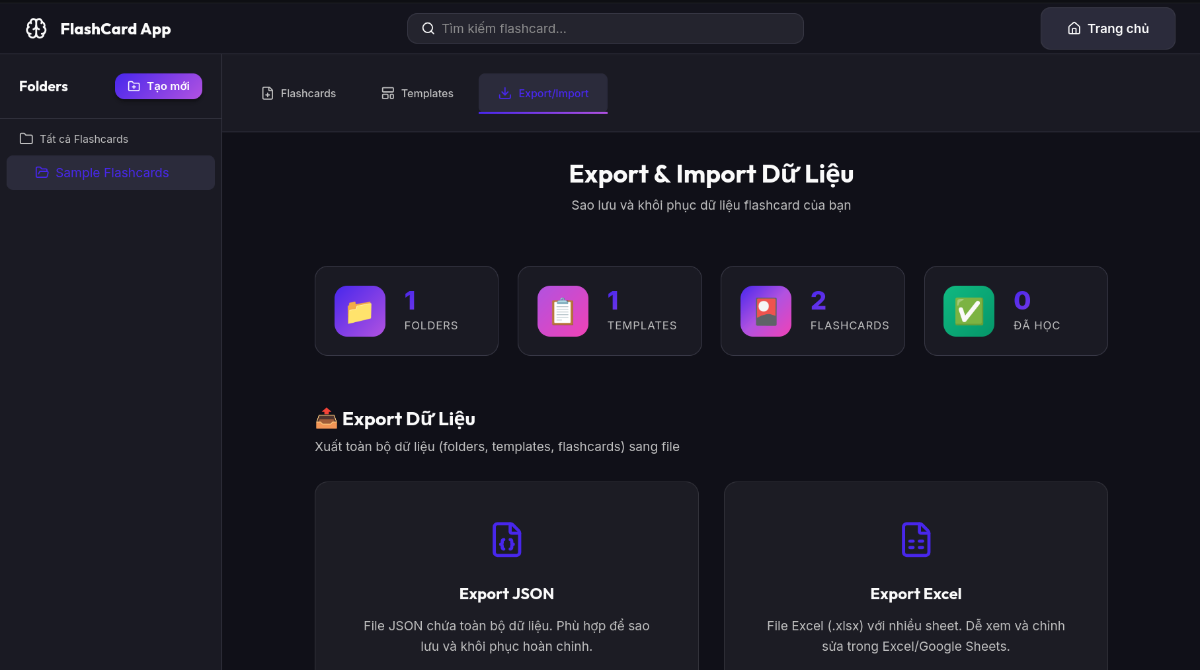1200x670 pixels.
Task: Click the FlashCard App title text
Action: (x=115, y=29)
